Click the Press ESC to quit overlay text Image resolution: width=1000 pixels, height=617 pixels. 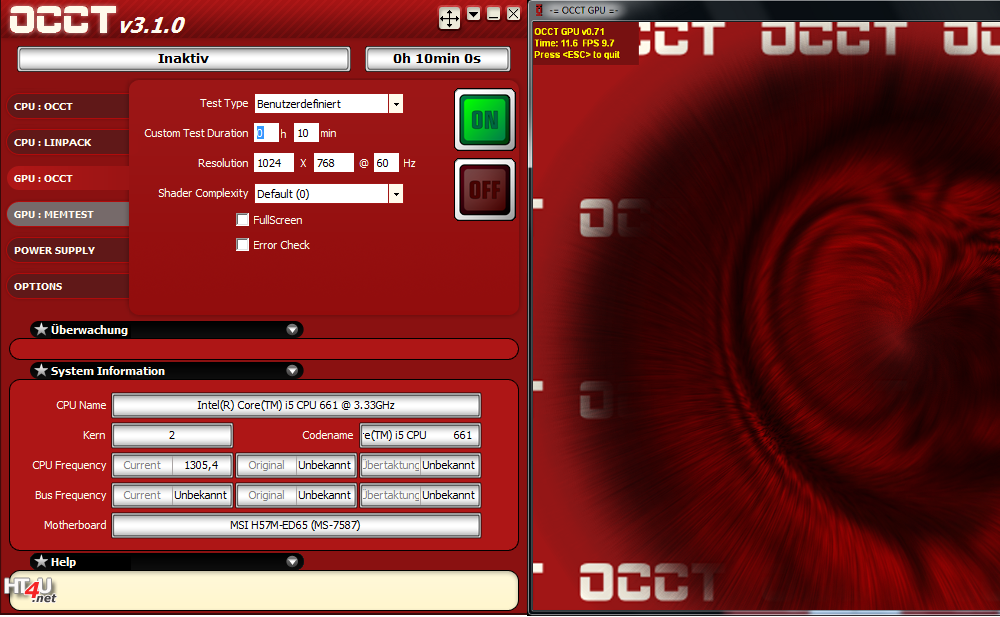pyautogui.click(x=577, y=55)
